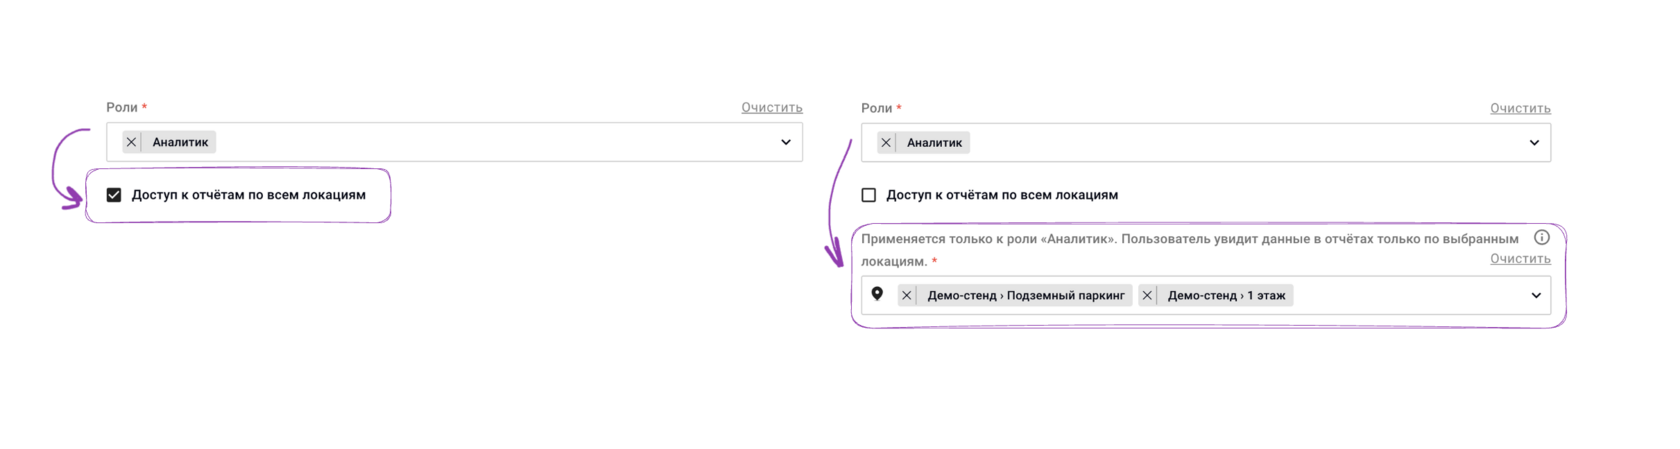This screenshot has width=1680, height=449.
Task: Remove the Аналитик tag in the left Роли field
Action: [131, 142]
